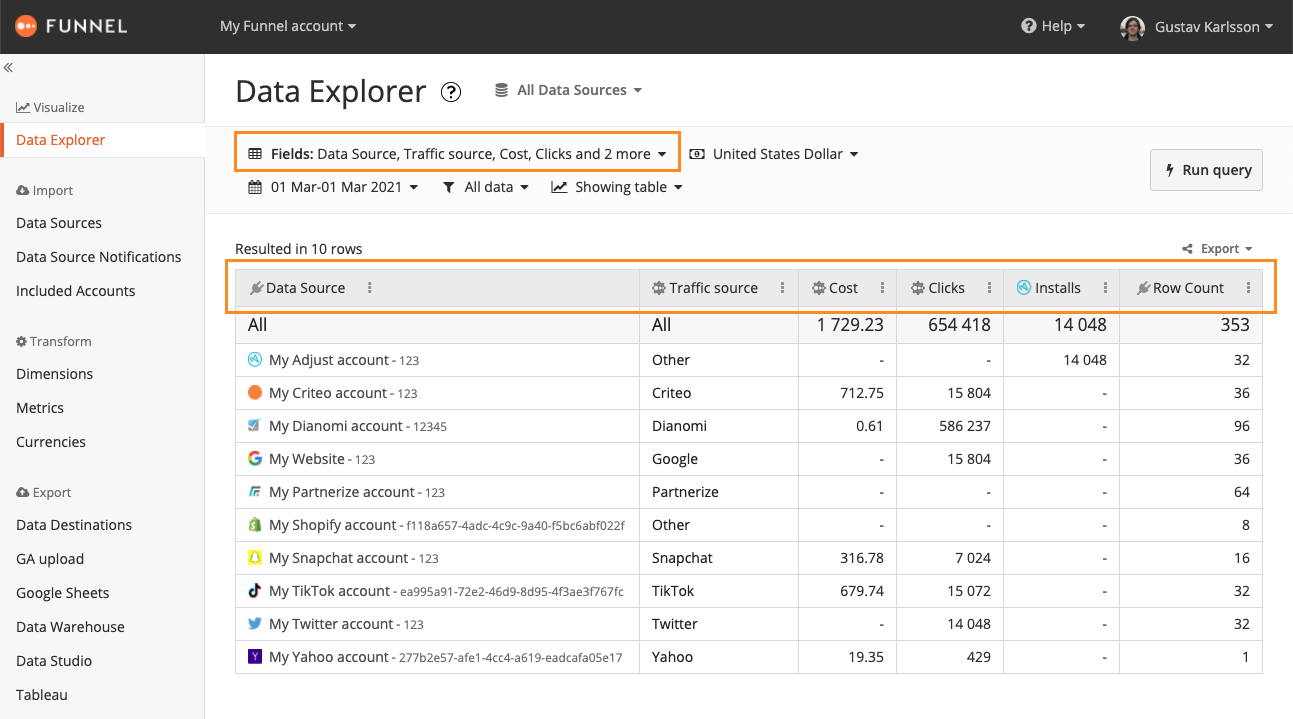Change the United States Dollar currency
The width and height of the screenshot is (1293, 719).
774,154
